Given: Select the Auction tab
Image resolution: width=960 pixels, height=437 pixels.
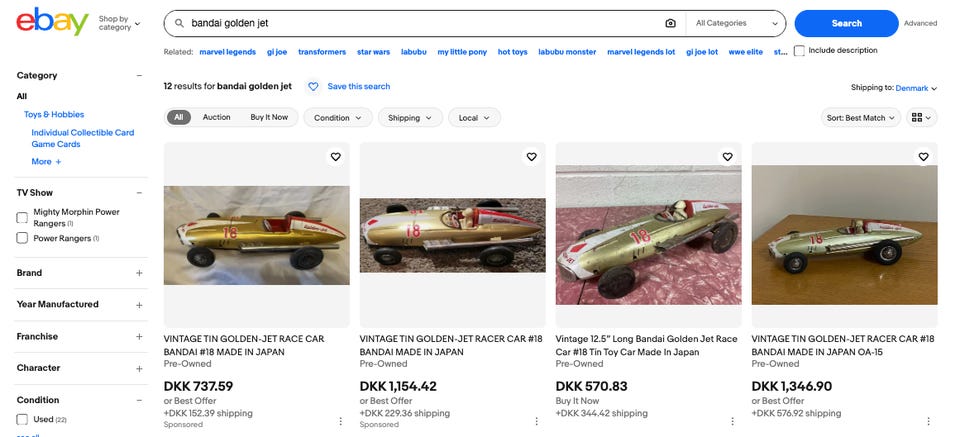Looking at the screenshot, I should click(216, 117).
